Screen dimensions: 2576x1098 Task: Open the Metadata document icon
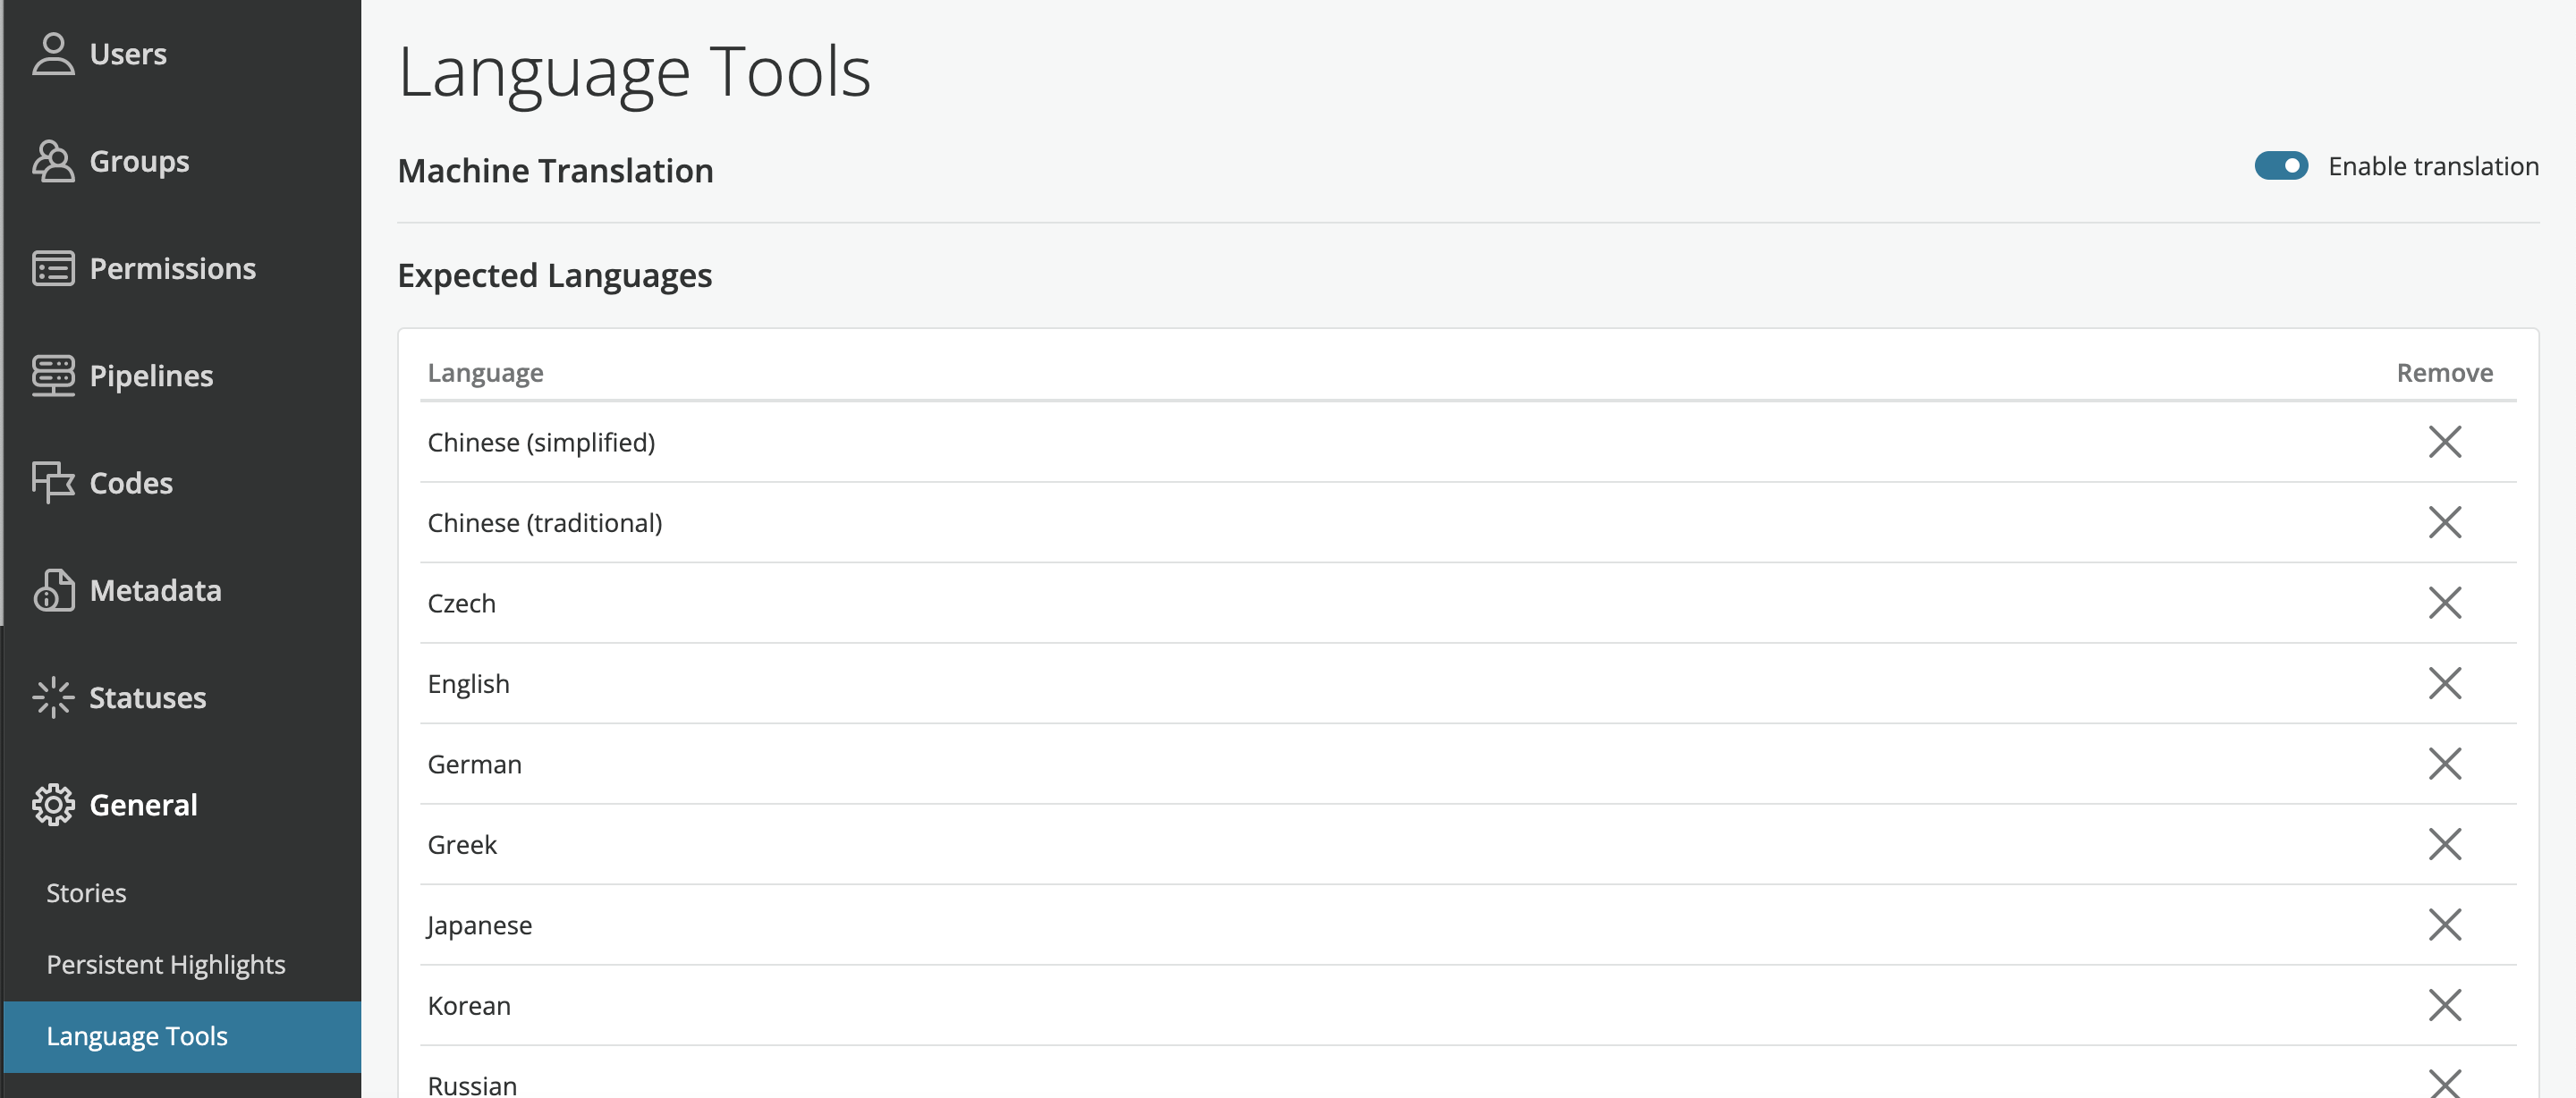[x=53, y=590]
